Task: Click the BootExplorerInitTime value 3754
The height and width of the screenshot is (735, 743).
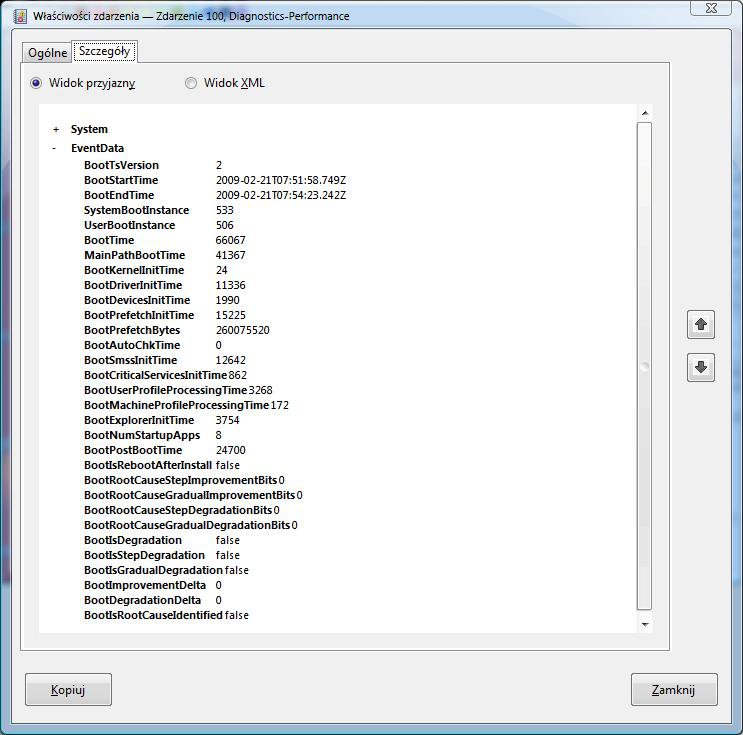Action: pyautogui.click(x=227, y=420)
